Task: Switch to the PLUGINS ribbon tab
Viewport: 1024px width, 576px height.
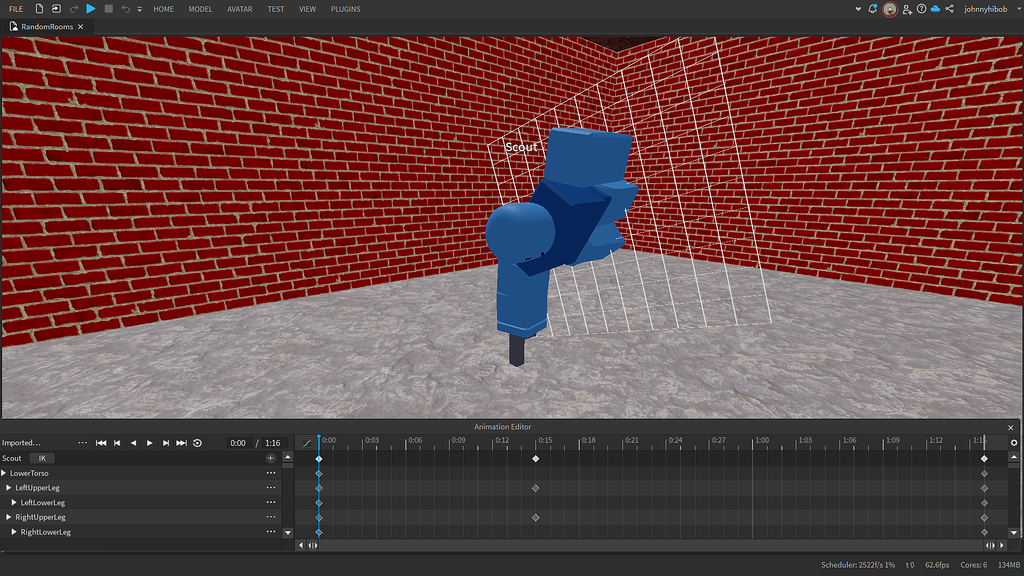Action: pos(345,9)
